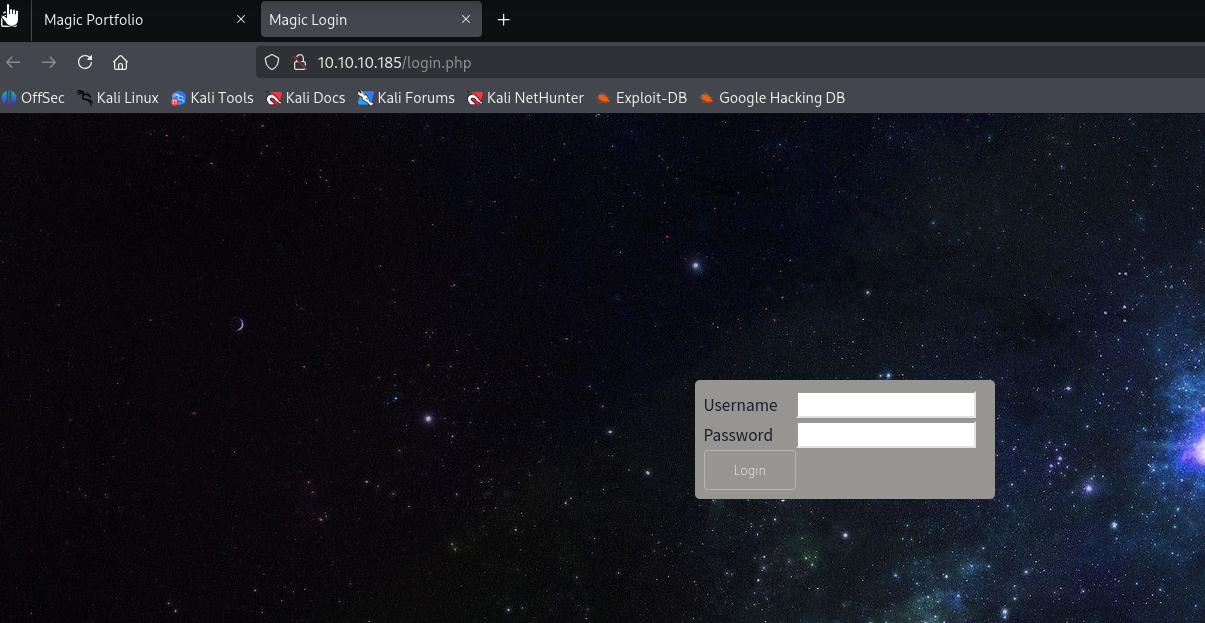This screenshot has width=1205, height=623.
Task: Open the Kali Forums bookmark
Action: click(x=406, y=98)
